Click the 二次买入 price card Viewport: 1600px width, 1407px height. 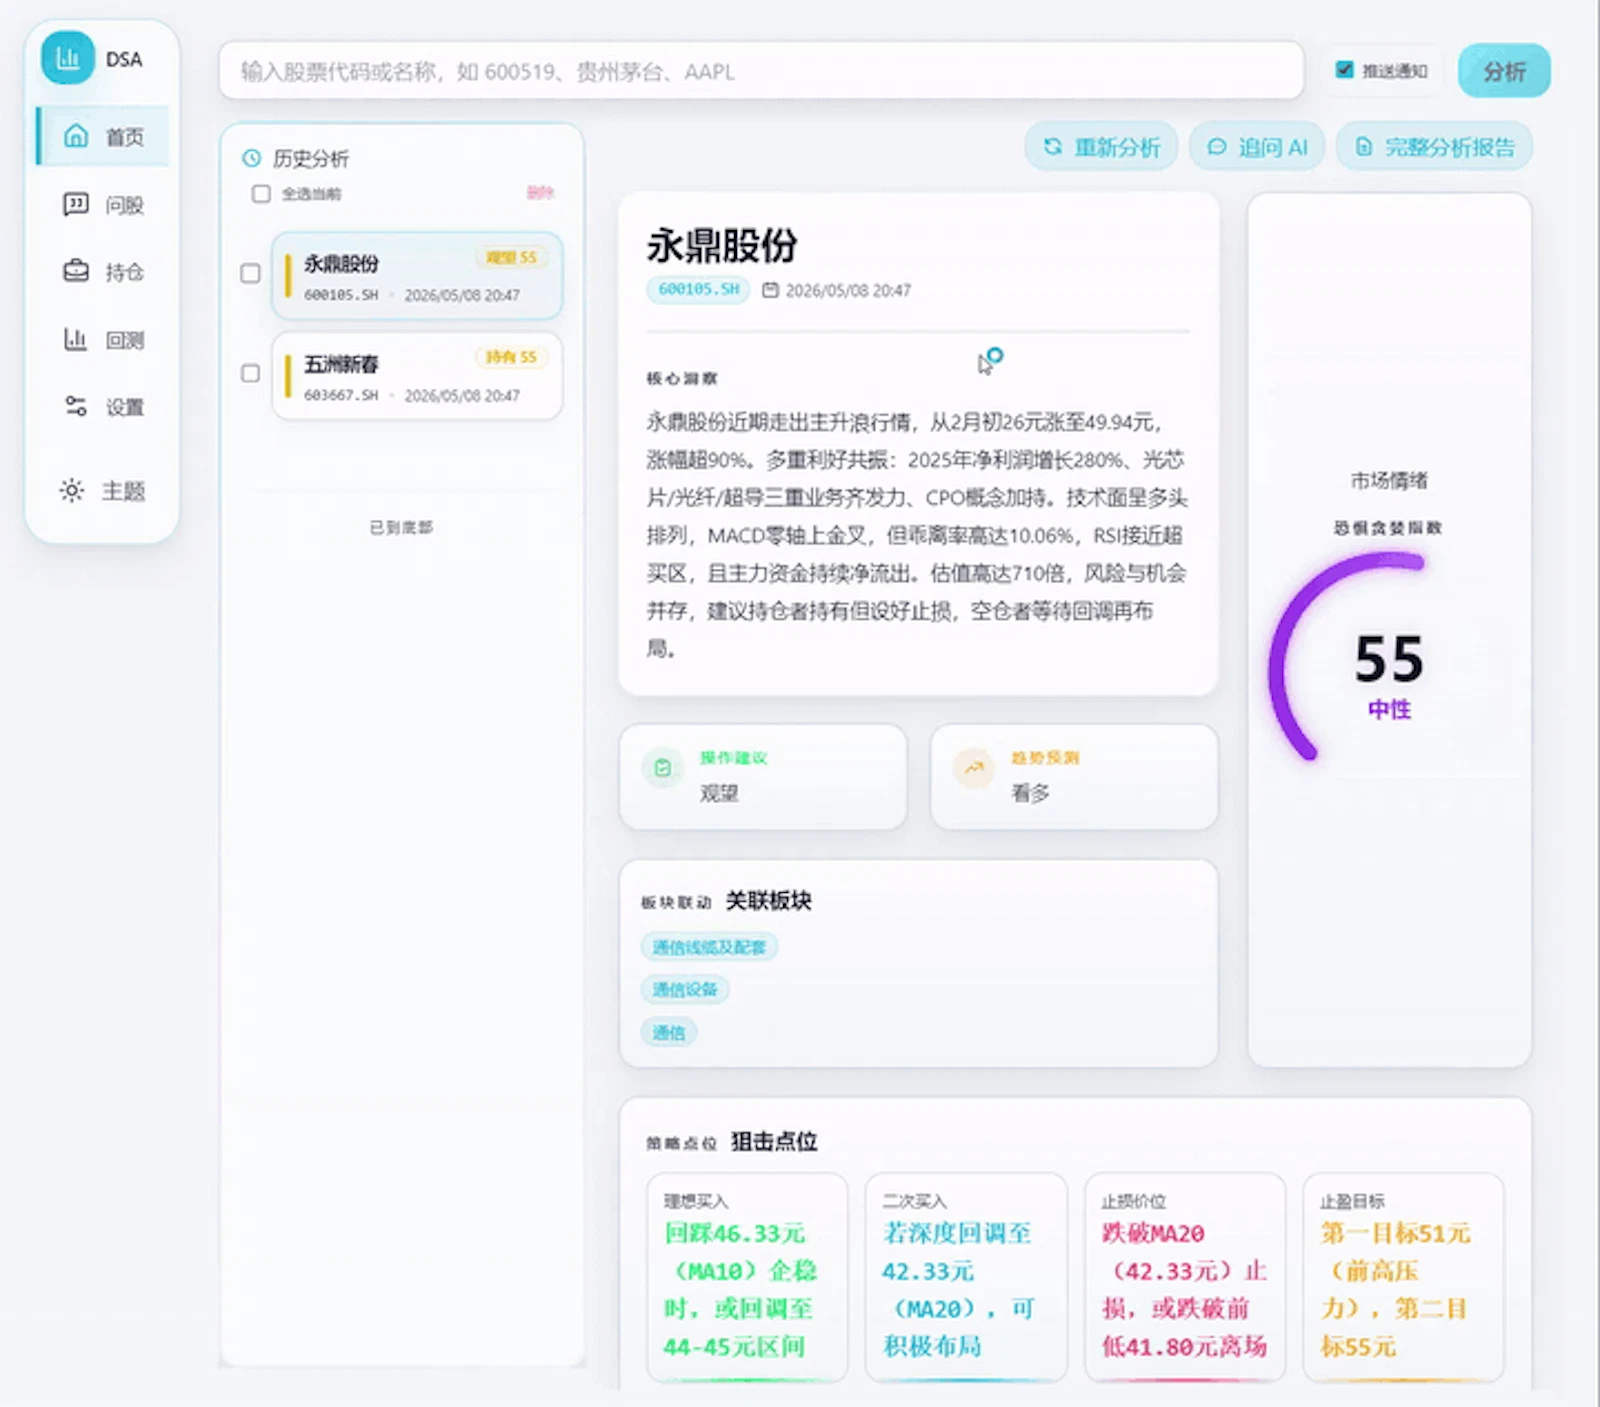[965, 1277]
